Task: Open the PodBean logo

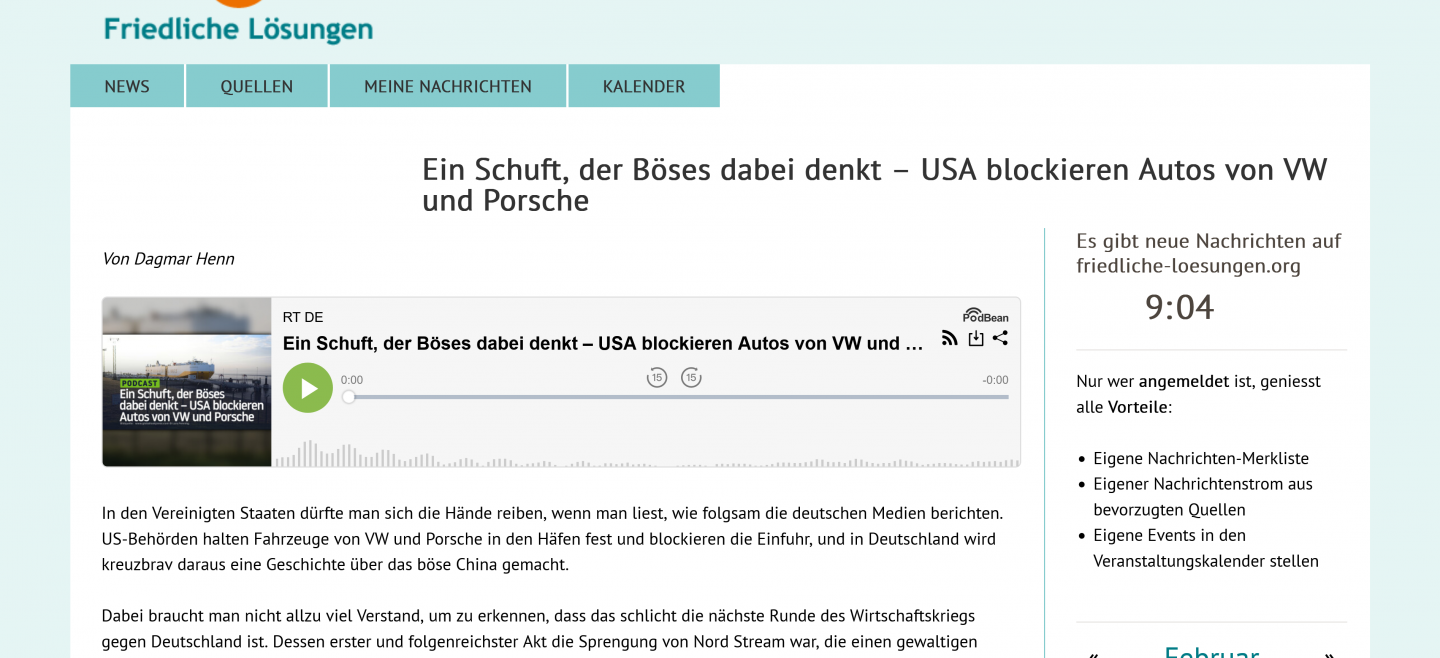Action: tap(984, 314)
